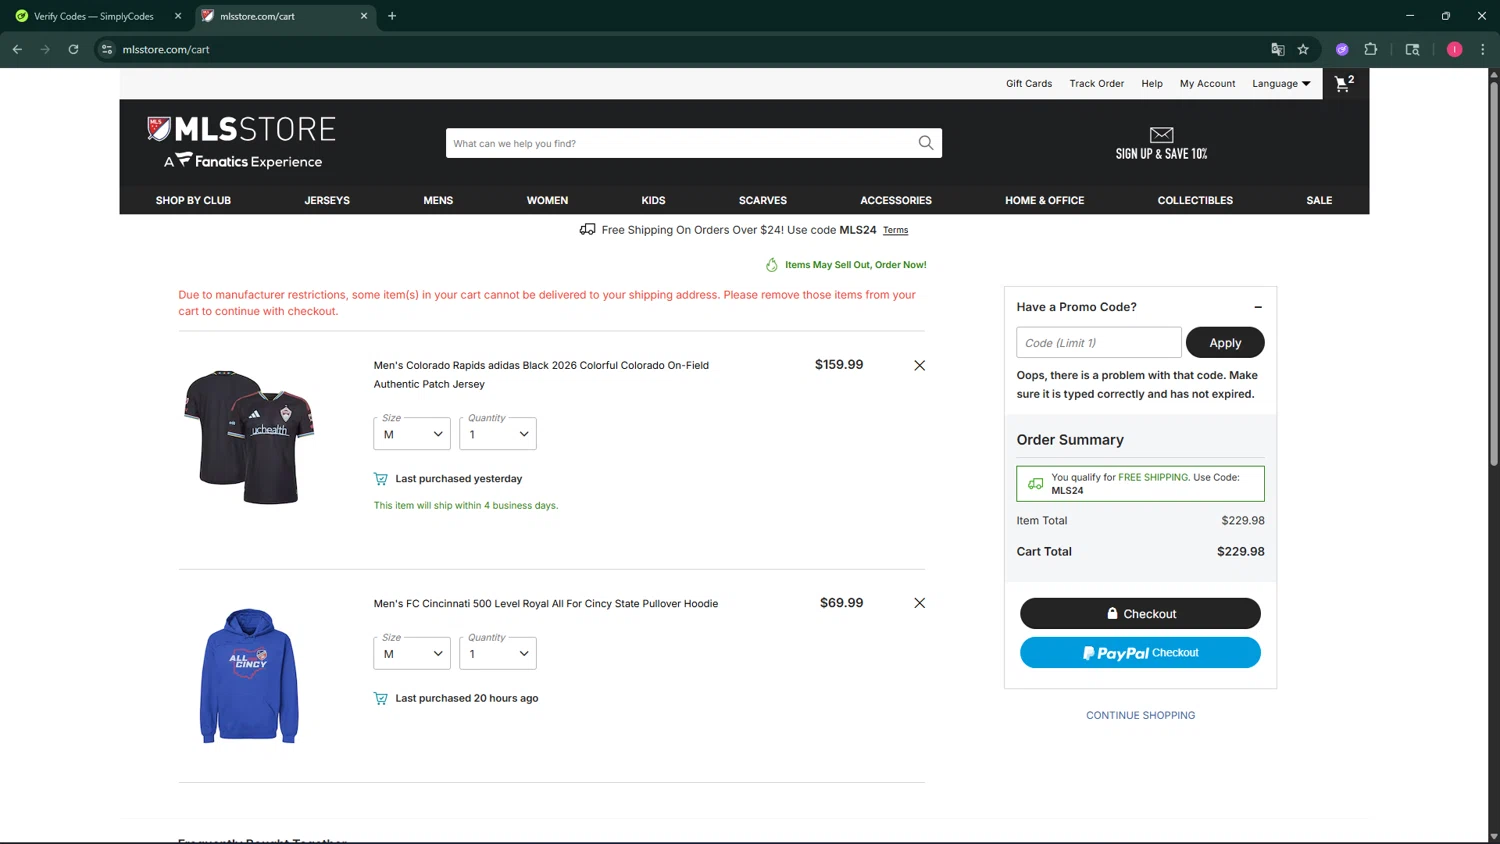Click the promo Code (Limit 1) field
The height and width of the screenshot is (844, 1500).
1099,342
